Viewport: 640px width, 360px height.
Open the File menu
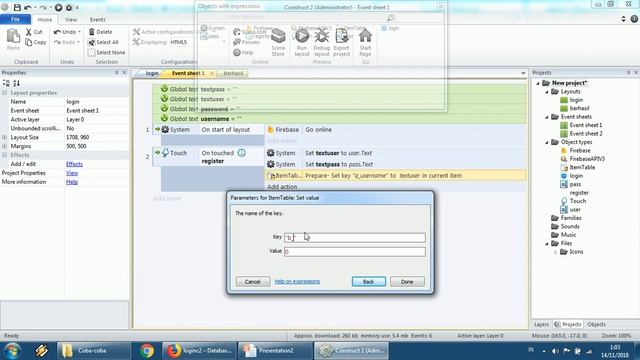point(16,19)
